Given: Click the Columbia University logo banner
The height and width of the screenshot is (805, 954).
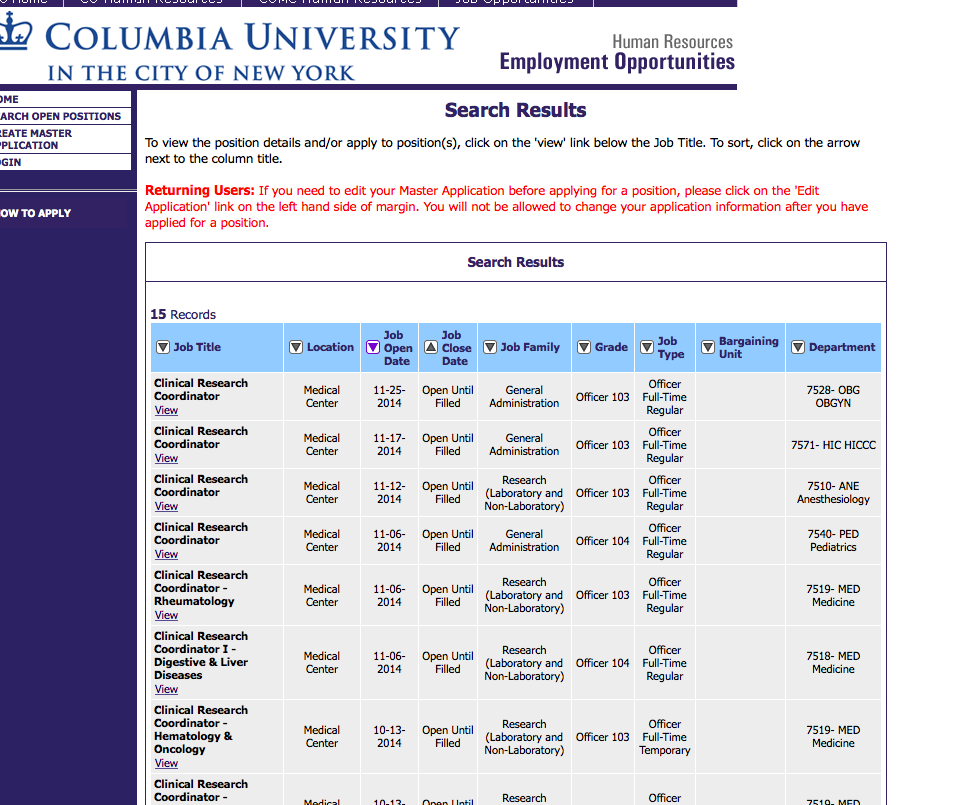Looking at the screenshot, I should pos(230,50).
